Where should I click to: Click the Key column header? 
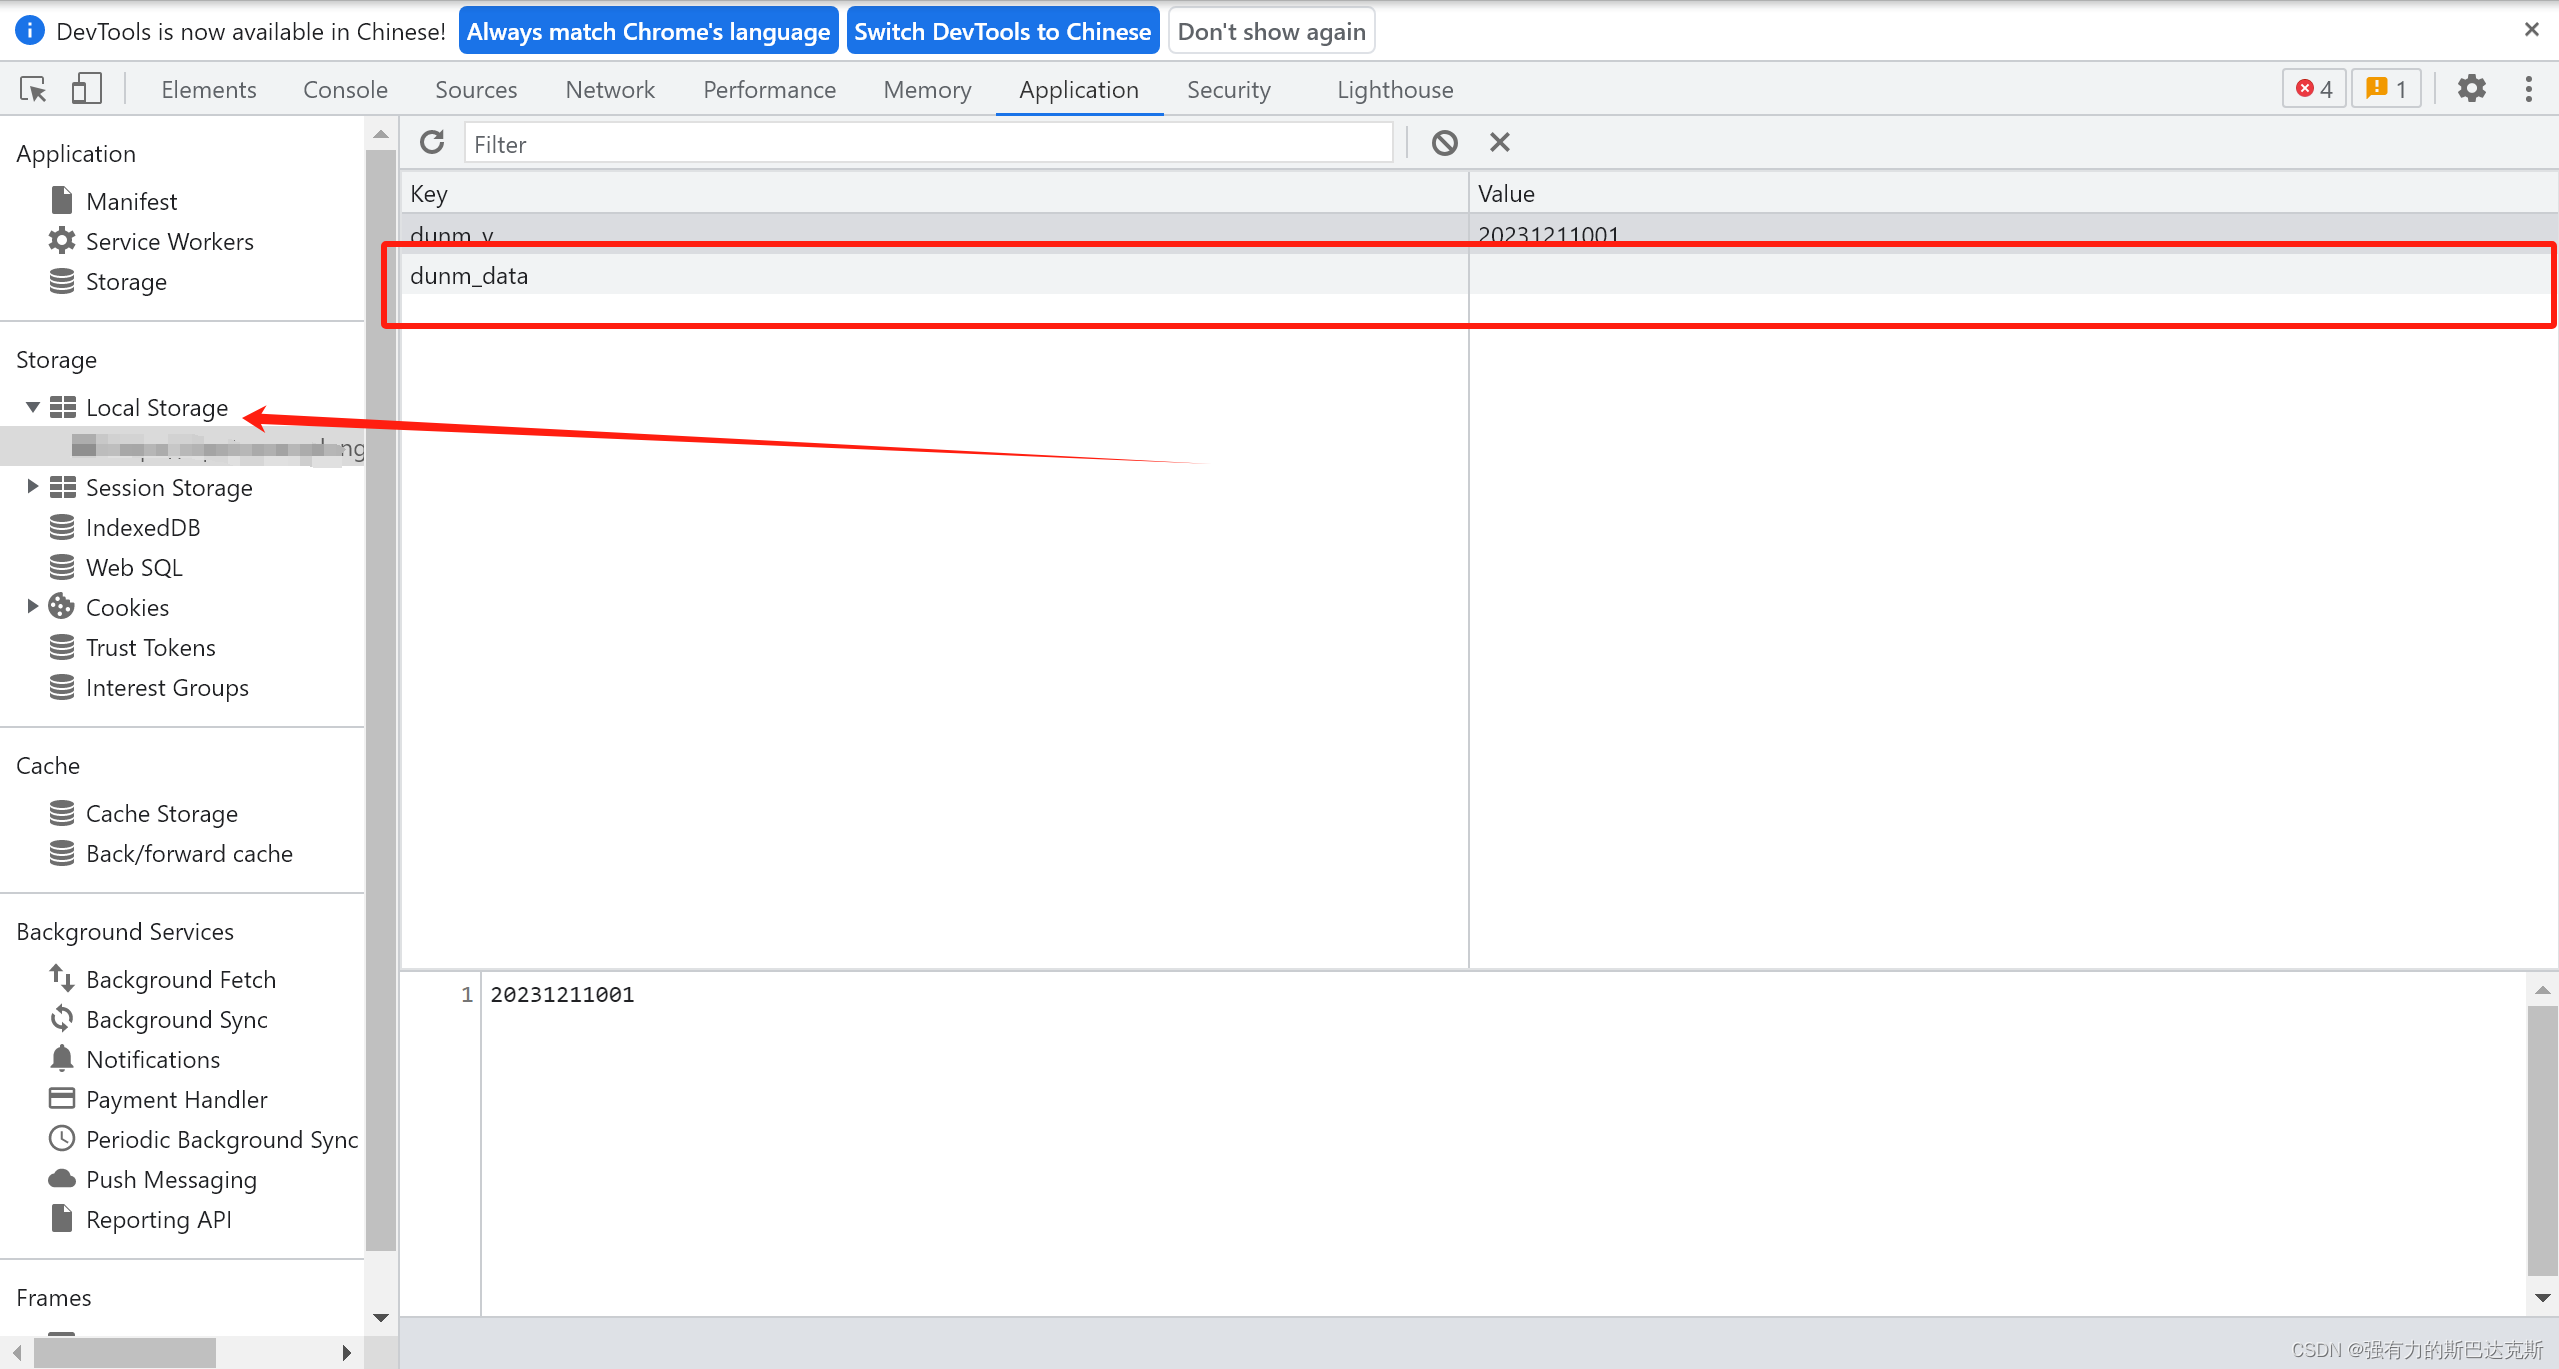click(x=934, y=193)
